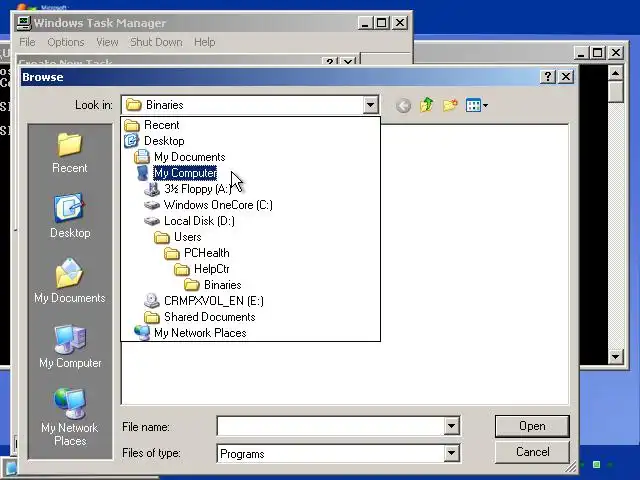640x480 pixels.
Task: Maximize the Windows Task Manager window
Action: click(382, 23)
